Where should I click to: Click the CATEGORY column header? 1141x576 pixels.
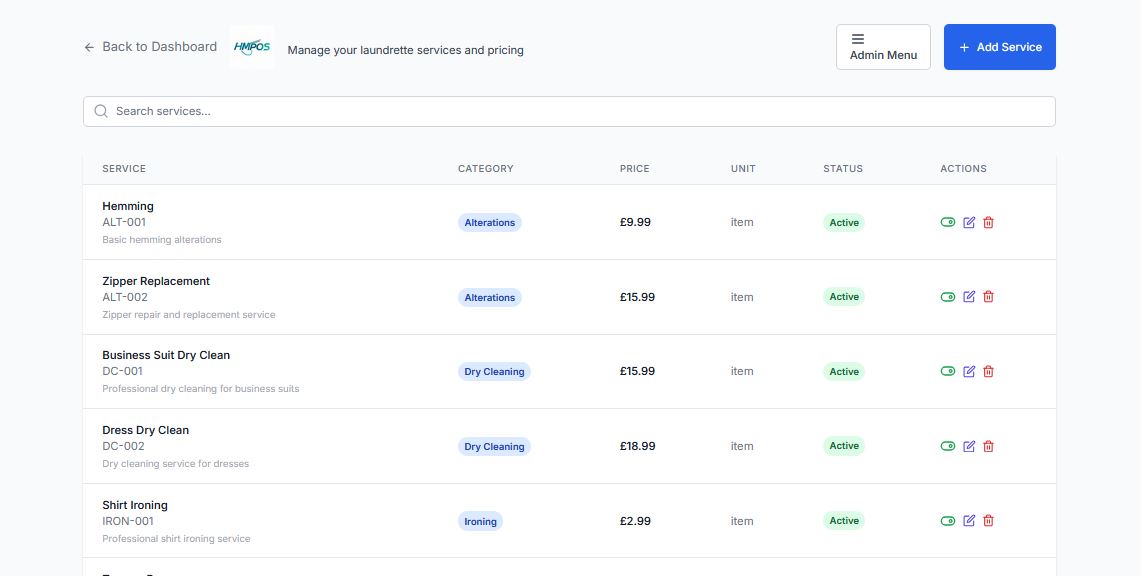pyautogui.click(x=486, y=169)
